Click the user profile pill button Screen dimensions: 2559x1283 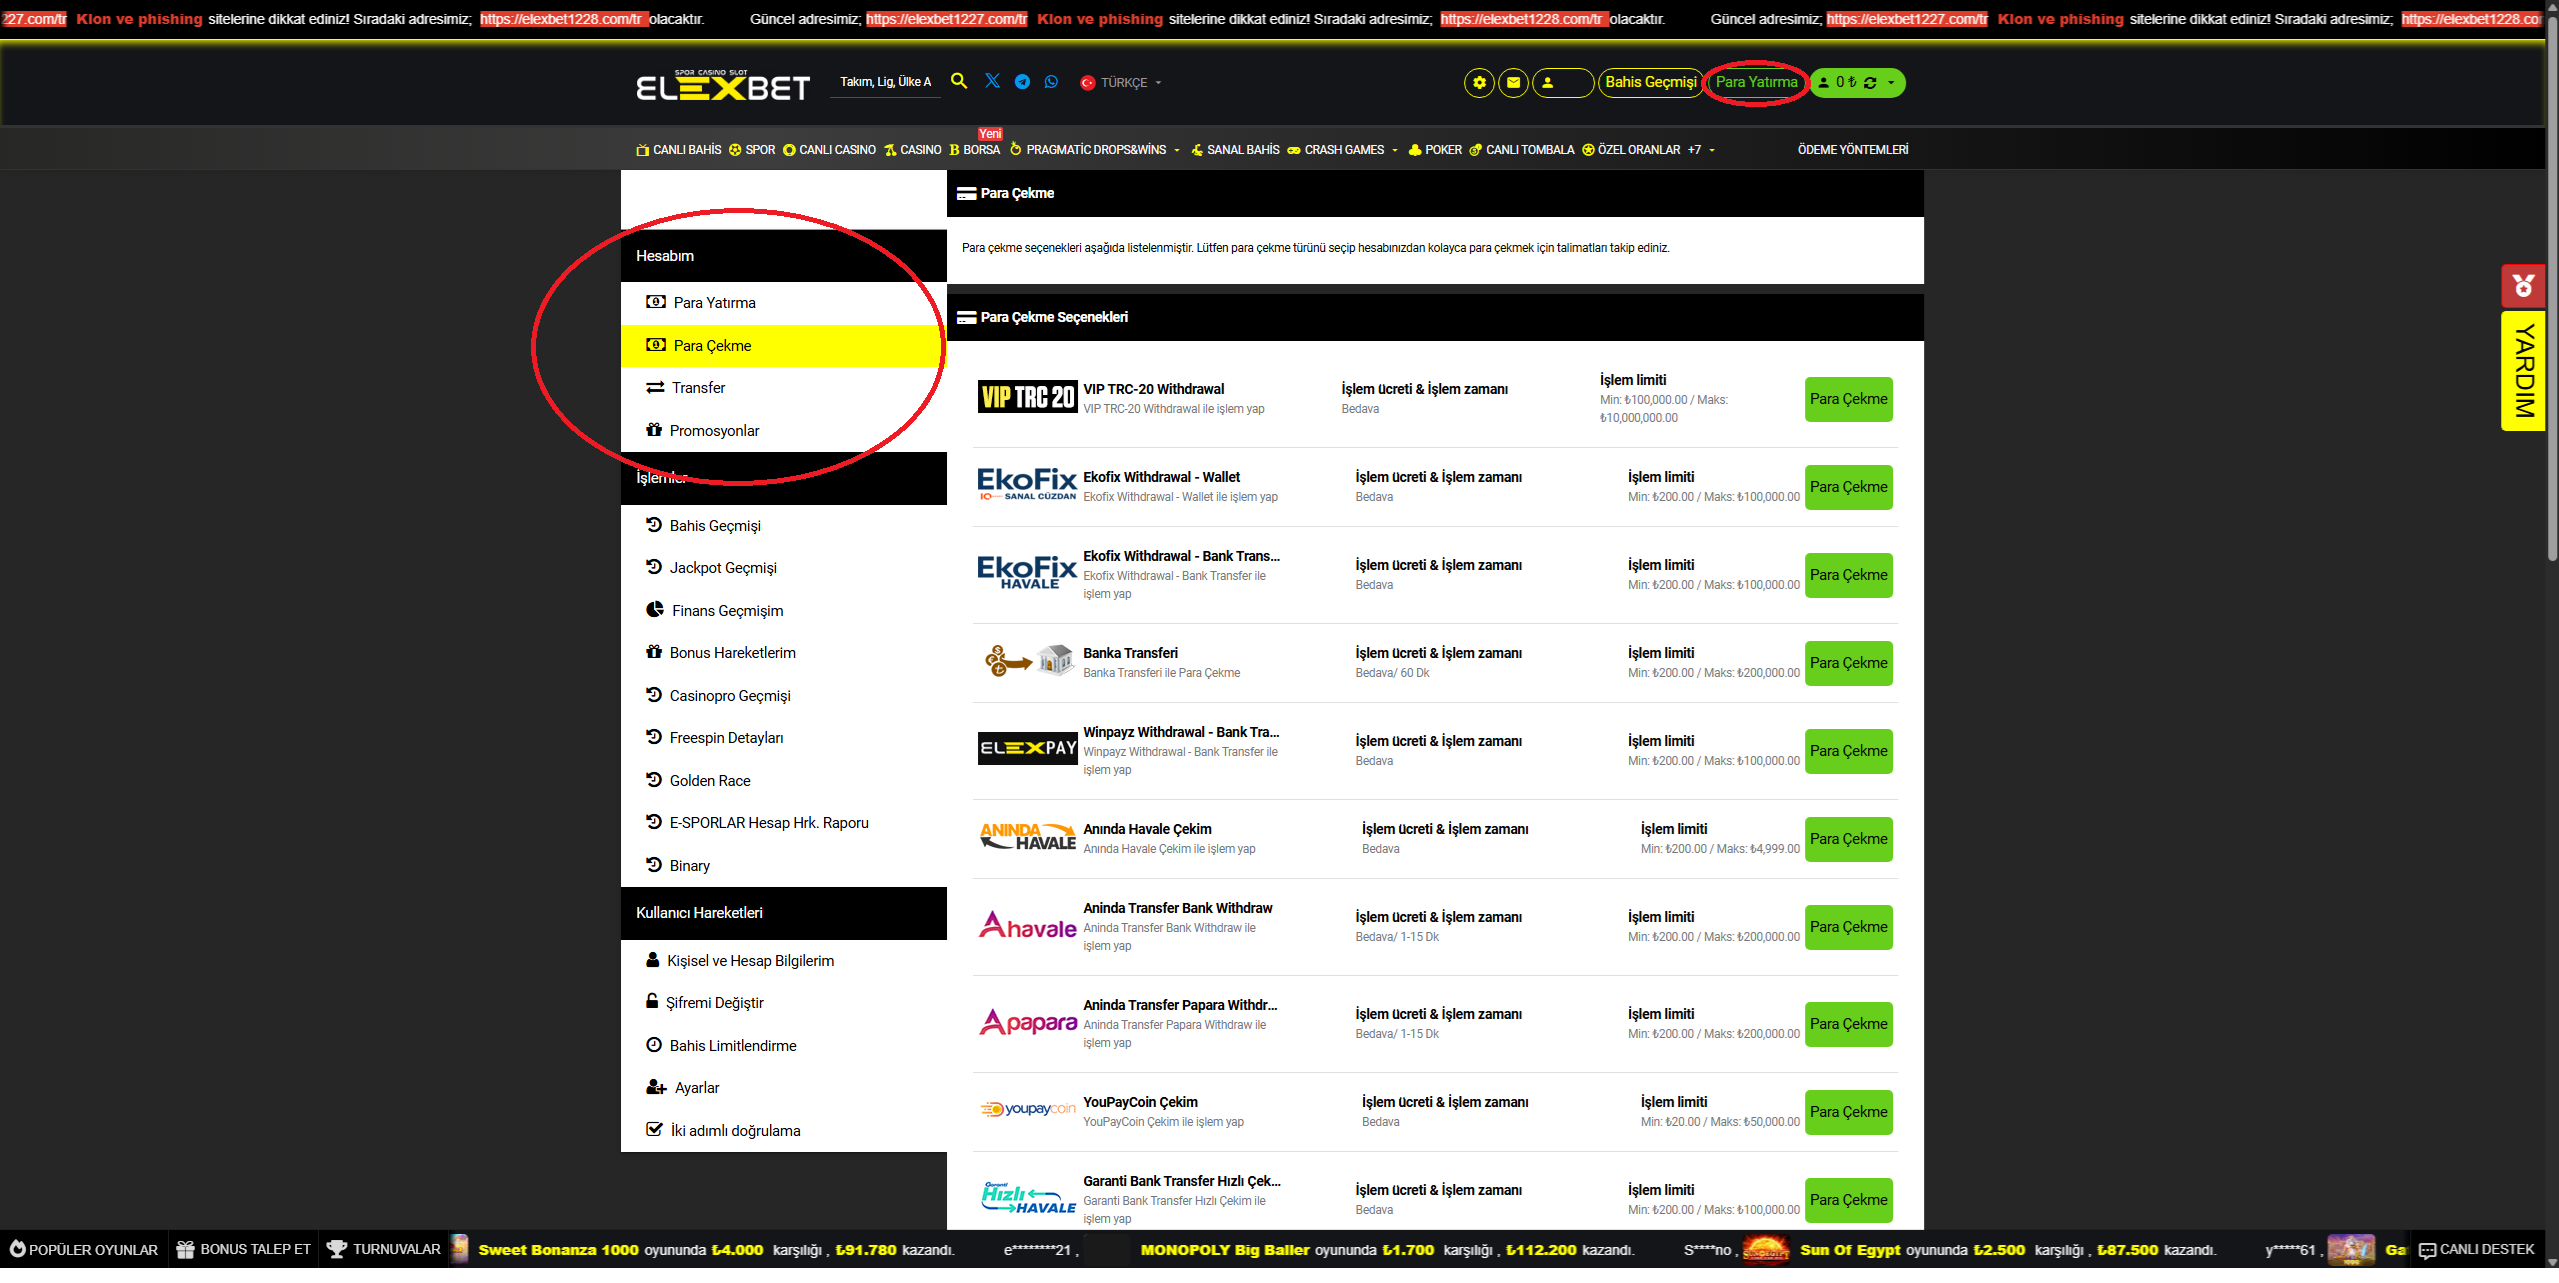coord(1563,82)
